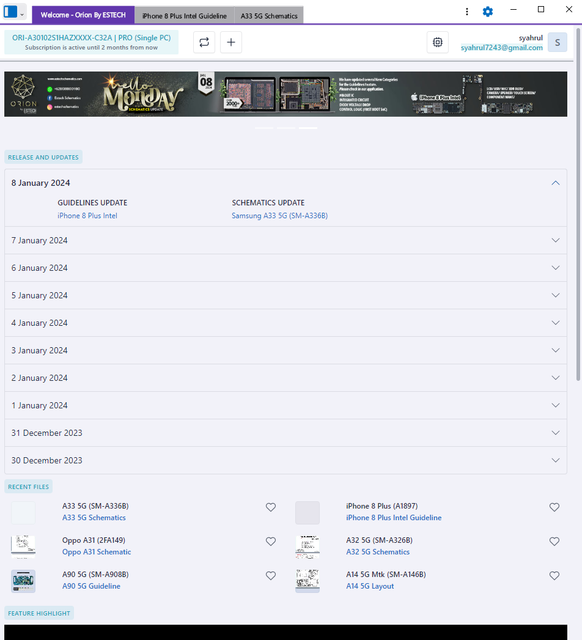Screen dimensions: 582x640
Task: Click the A32 5G file thumbnail
Action: 307,547
